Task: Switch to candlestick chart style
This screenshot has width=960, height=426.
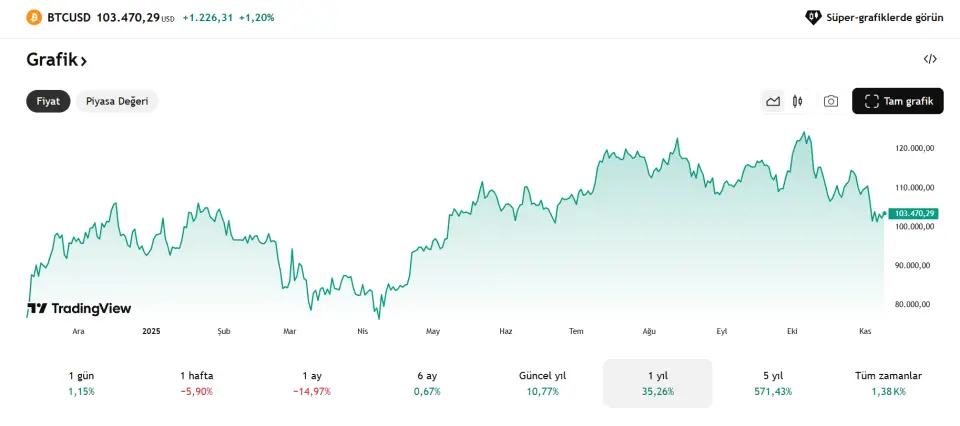Action: [797, 101]
